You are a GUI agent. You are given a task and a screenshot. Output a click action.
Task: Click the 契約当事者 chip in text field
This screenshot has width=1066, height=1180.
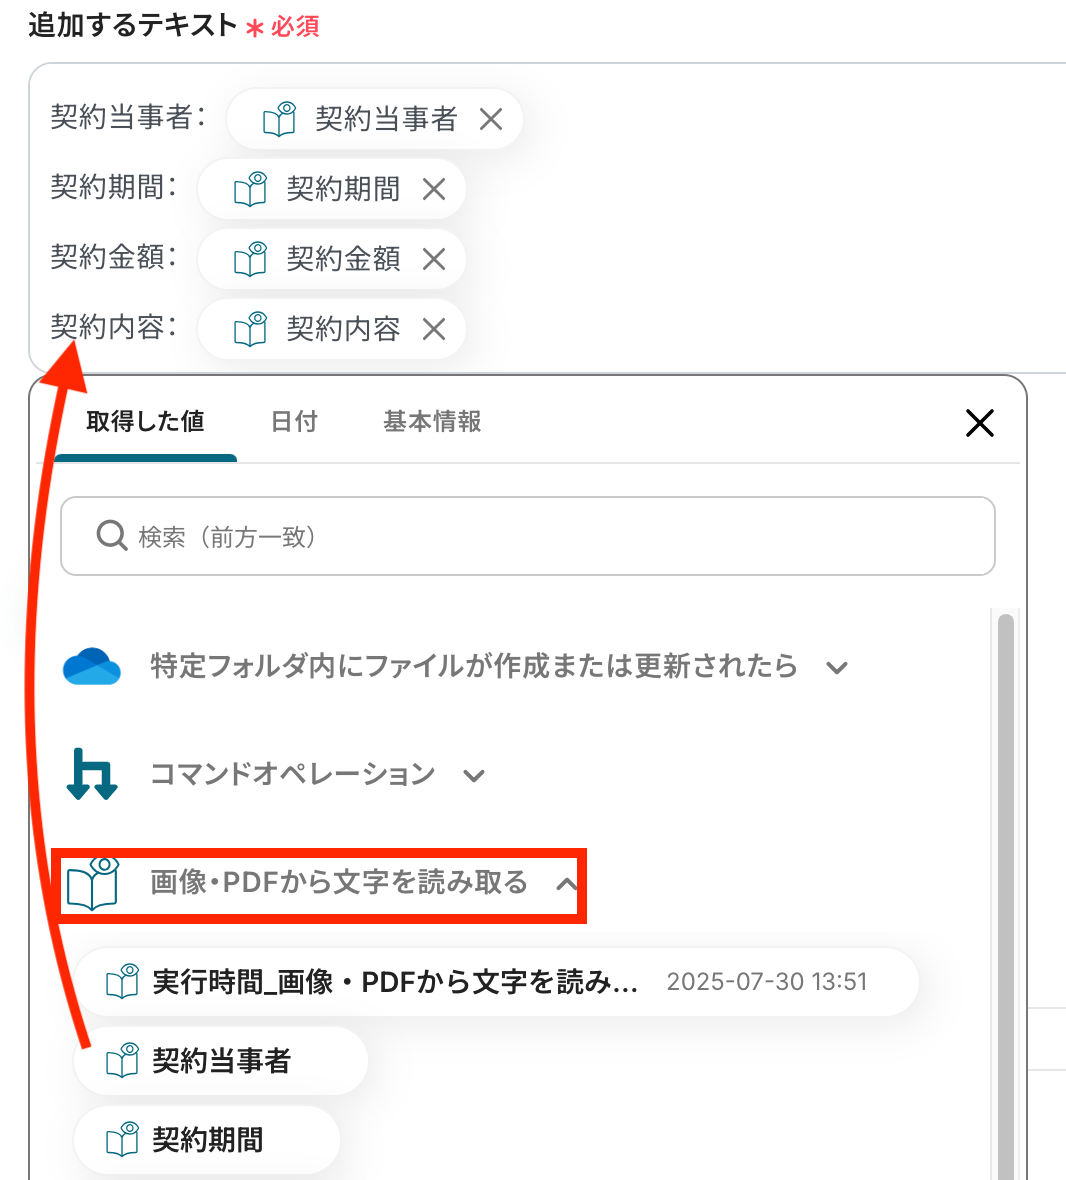(374, 119)
